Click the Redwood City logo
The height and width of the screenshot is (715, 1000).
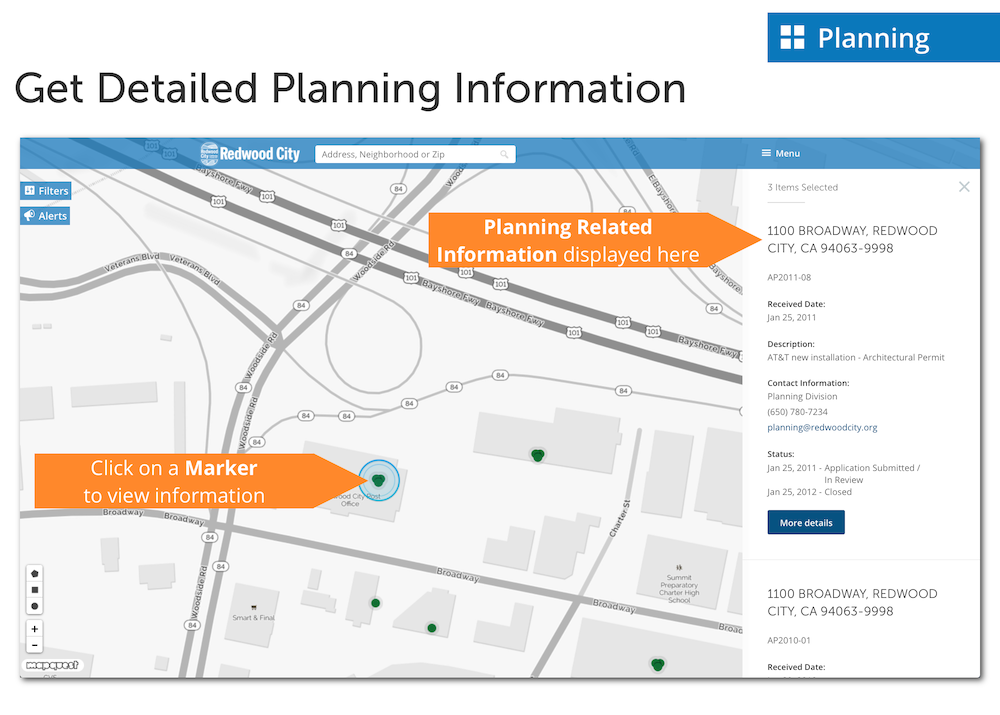point(250,154)
